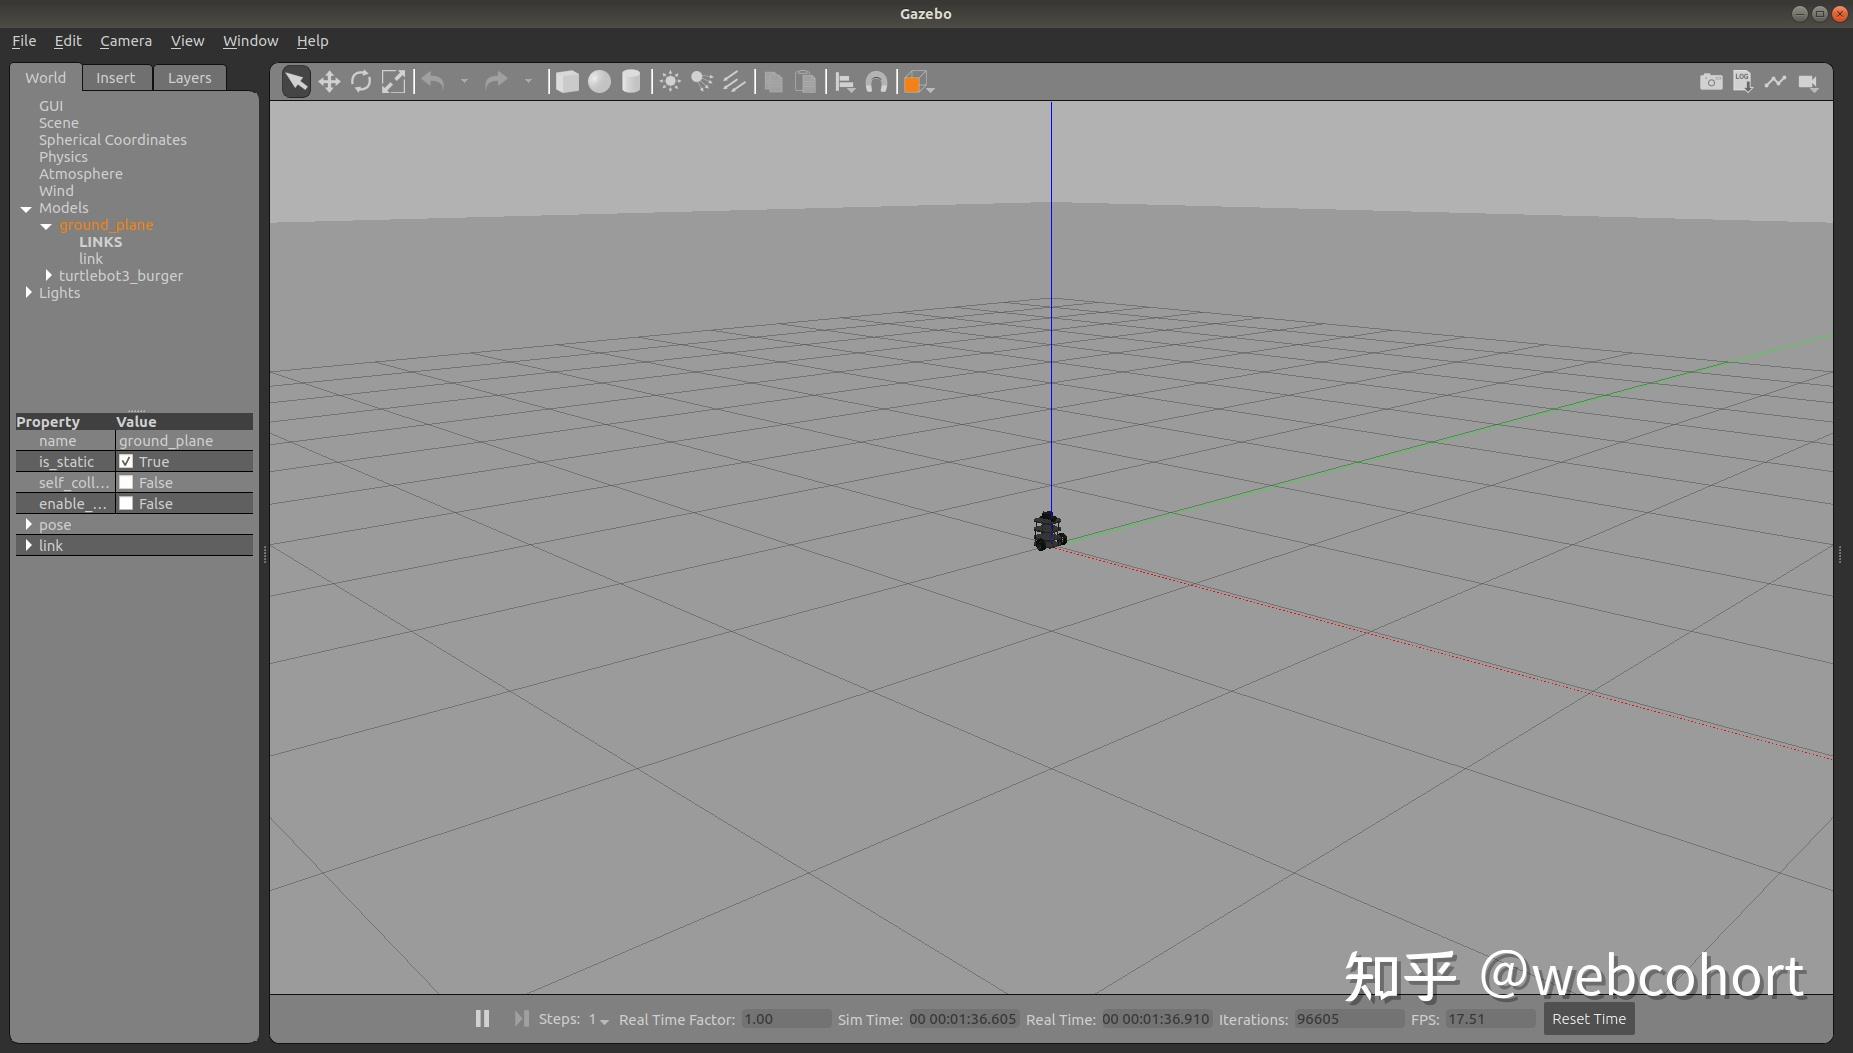Enable the enable_wind property checkbox
Screen dimensions: 1853x1053
pos(127,503)
